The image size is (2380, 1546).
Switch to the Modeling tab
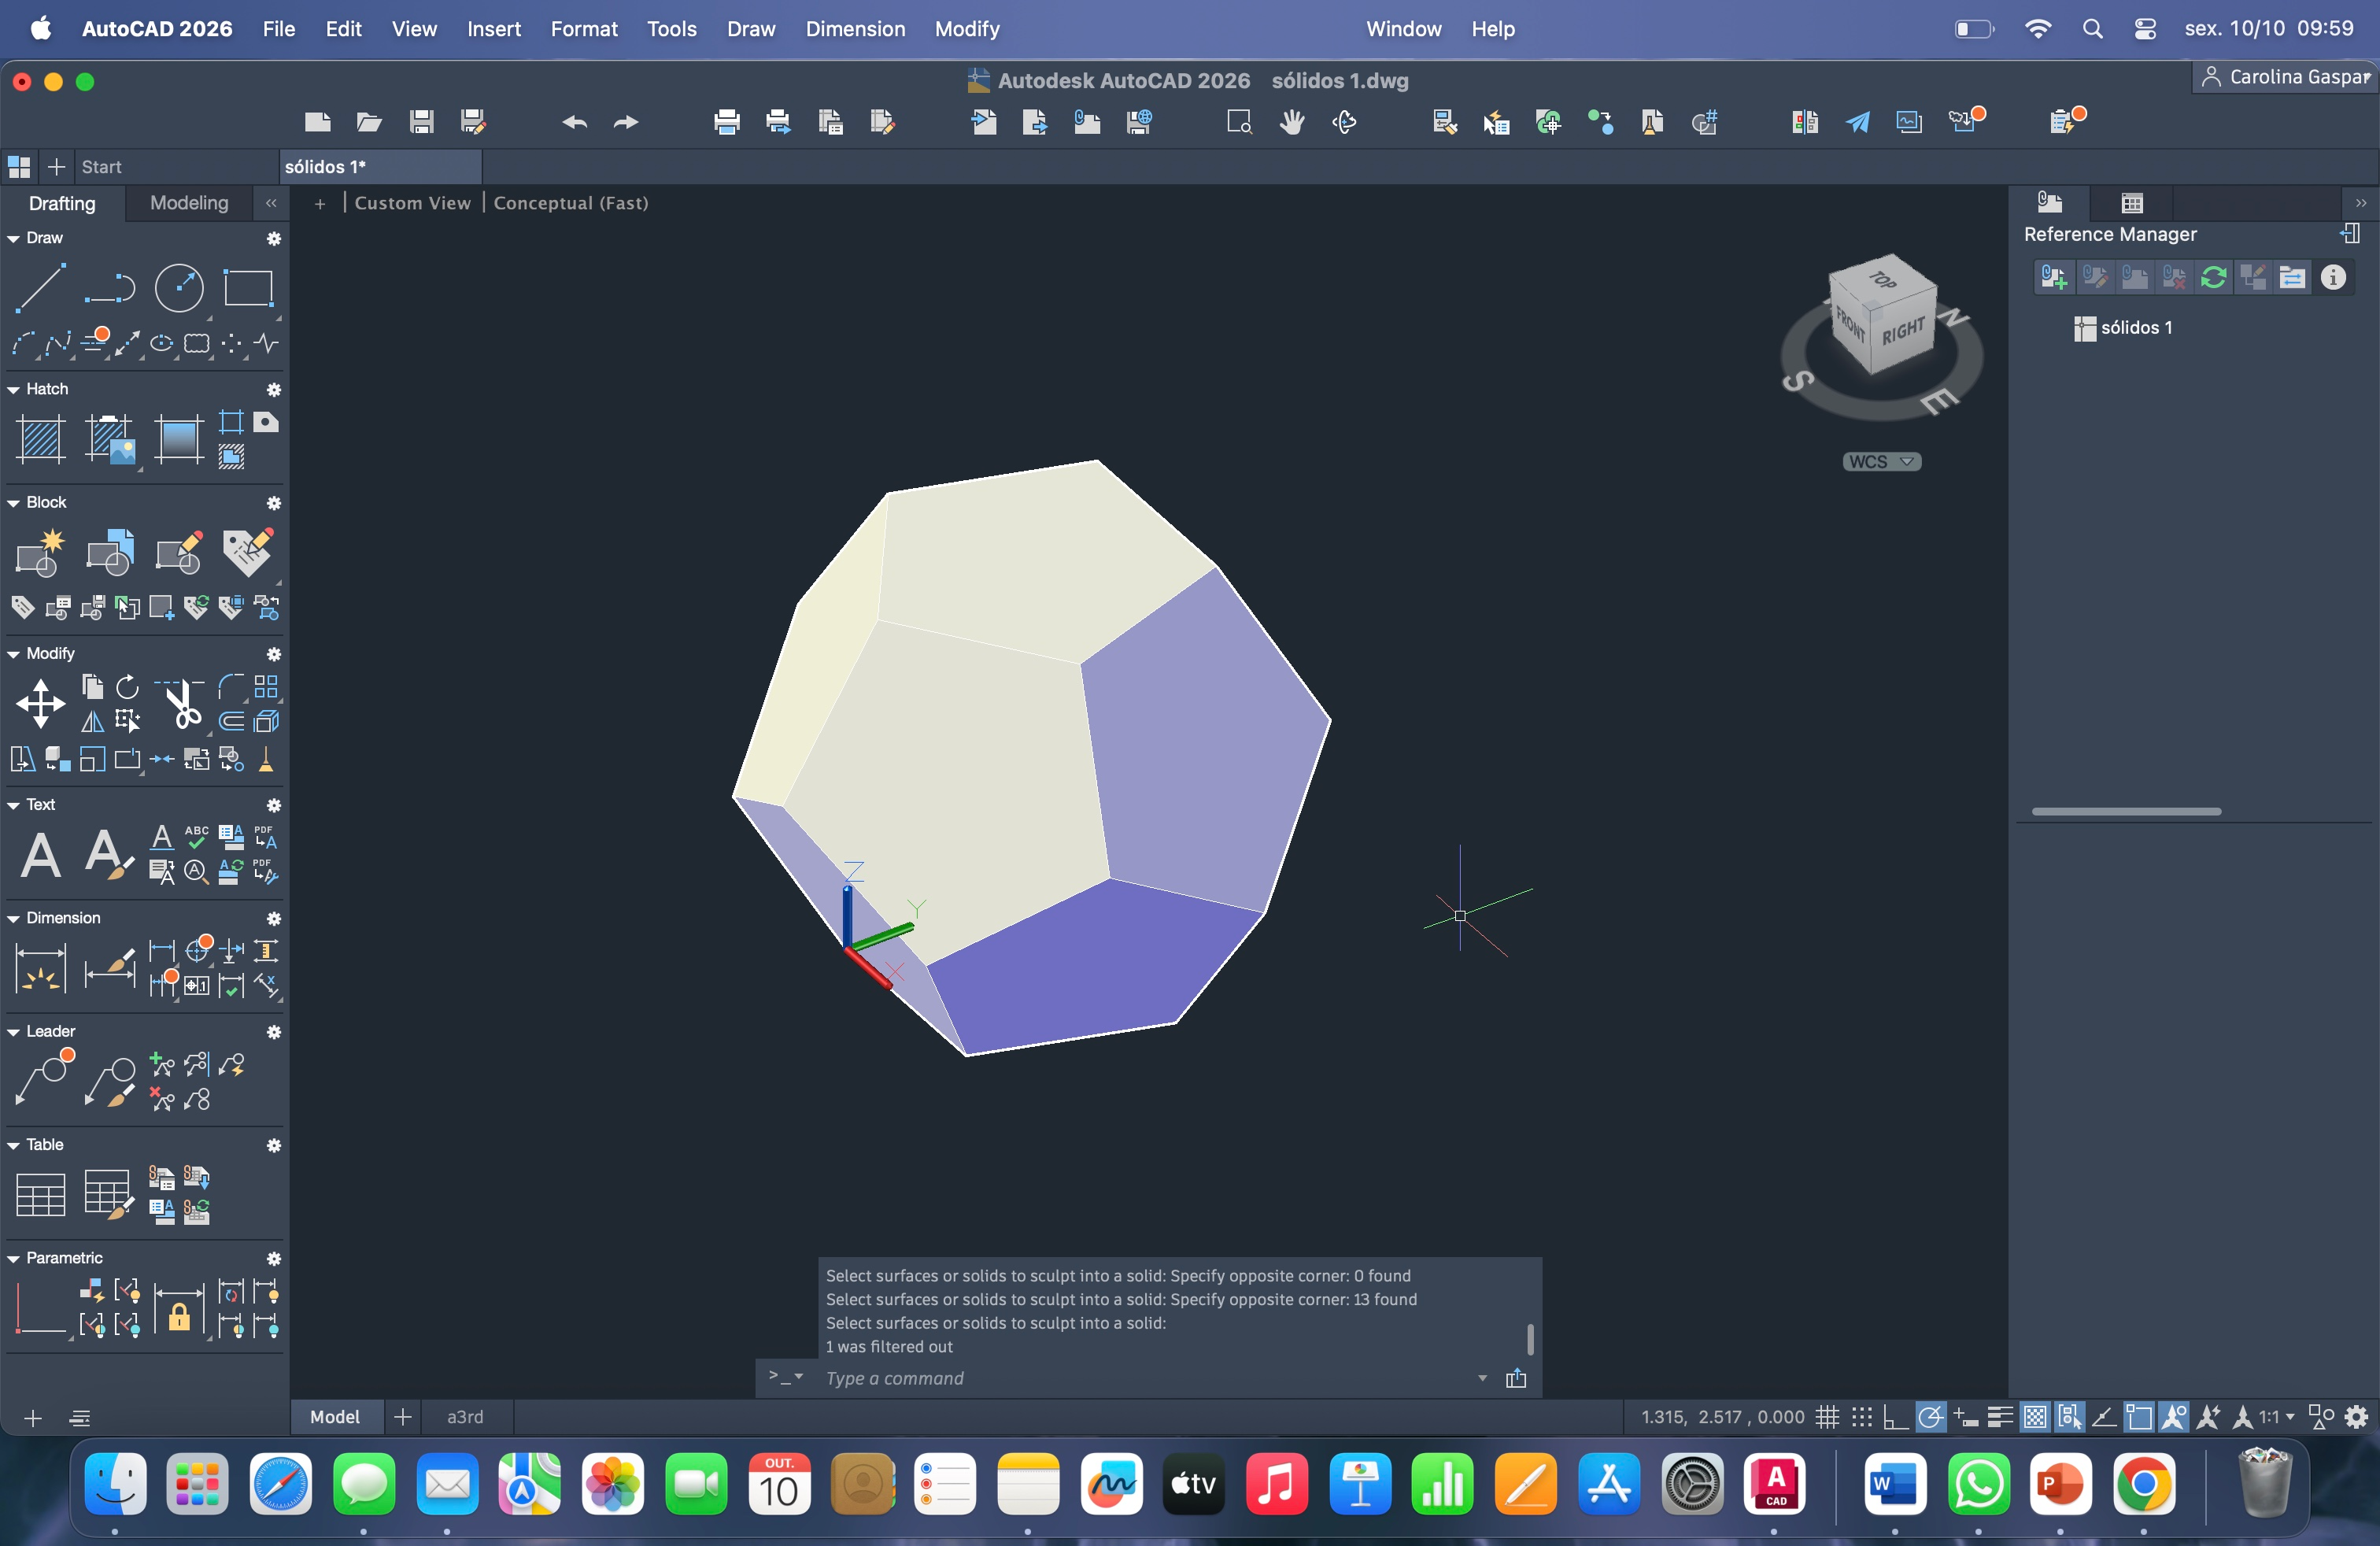[x=189, y=203]
